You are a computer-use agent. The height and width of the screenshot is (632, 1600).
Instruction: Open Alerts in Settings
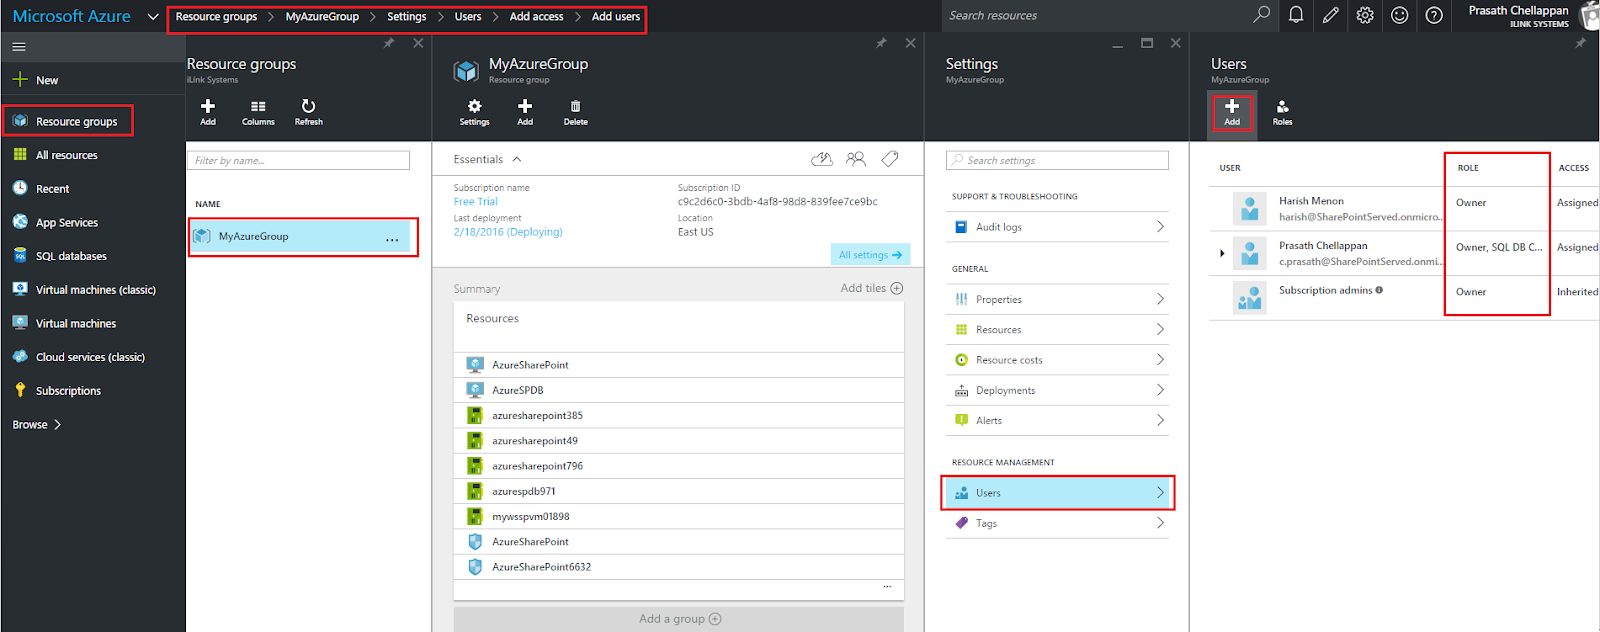tap(1057, 420)
